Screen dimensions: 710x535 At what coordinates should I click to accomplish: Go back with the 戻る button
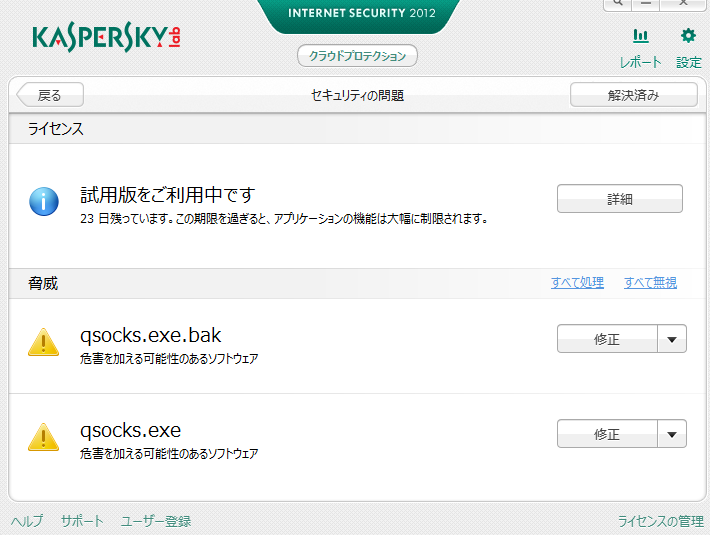point(50,95)
